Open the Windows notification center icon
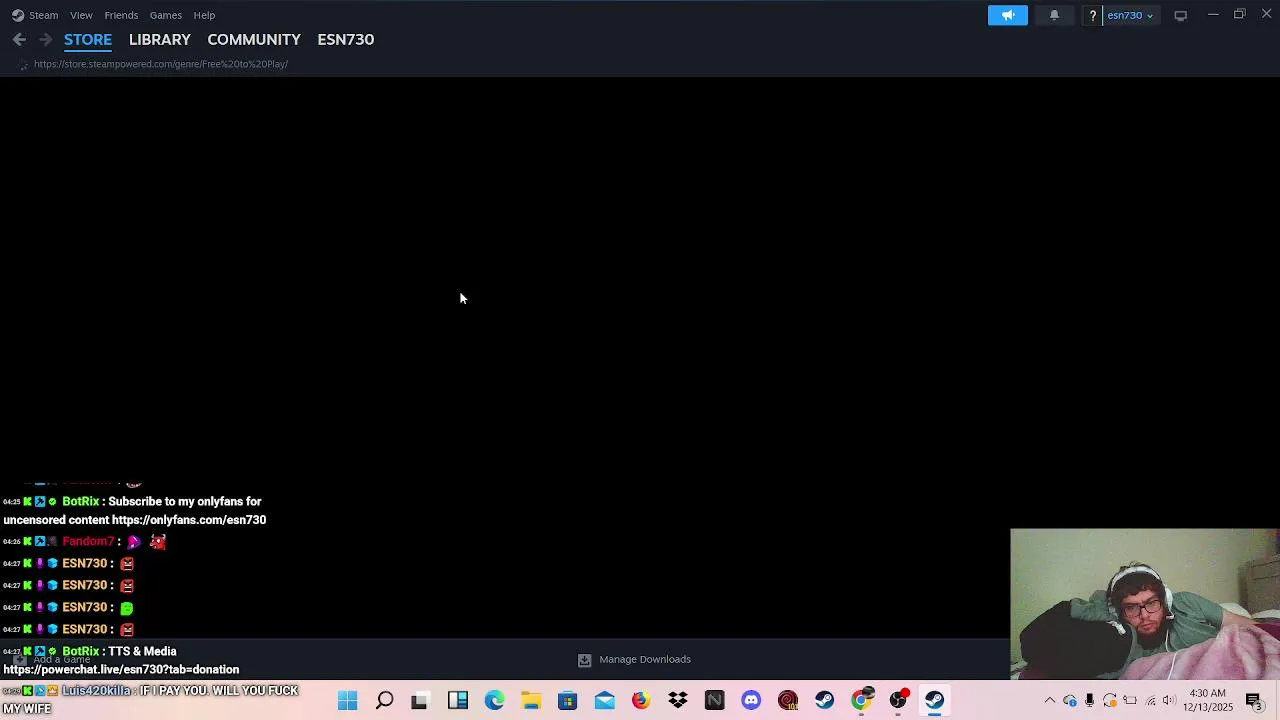 (1253, 701)
